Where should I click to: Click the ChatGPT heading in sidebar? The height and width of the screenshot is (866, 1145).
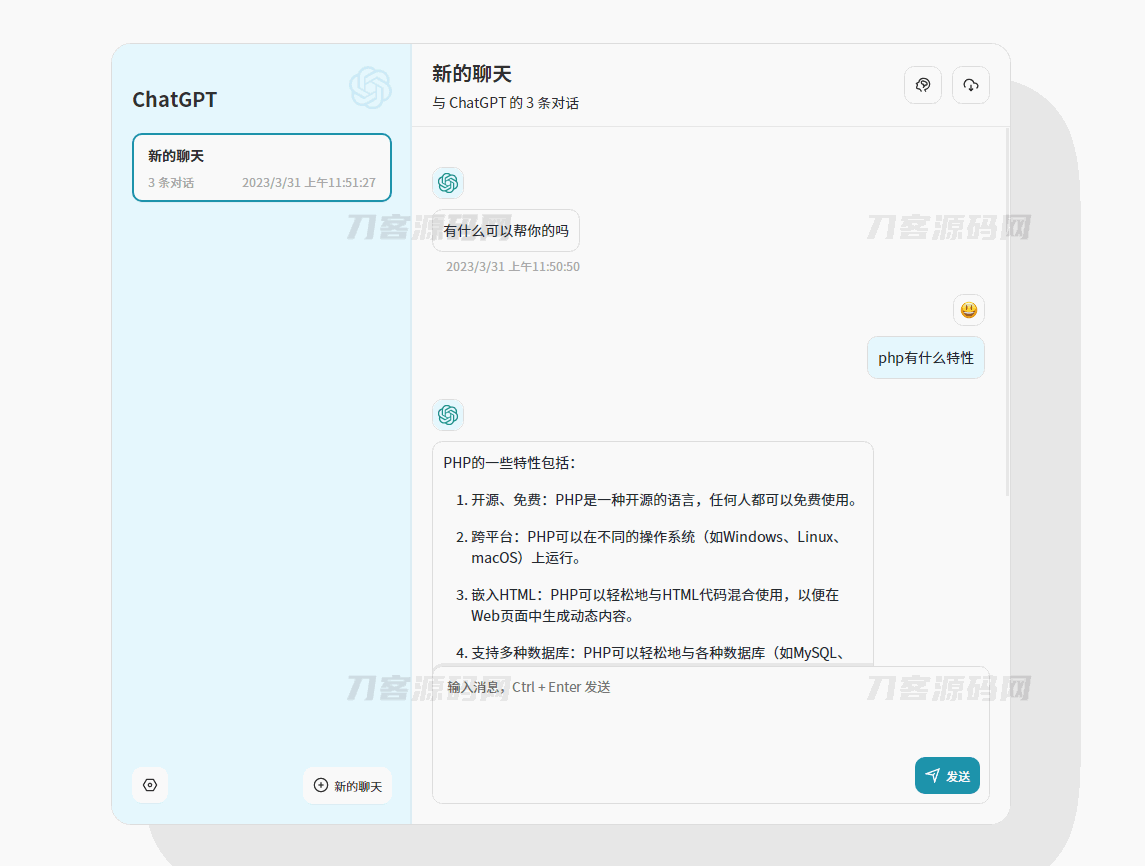175,100
